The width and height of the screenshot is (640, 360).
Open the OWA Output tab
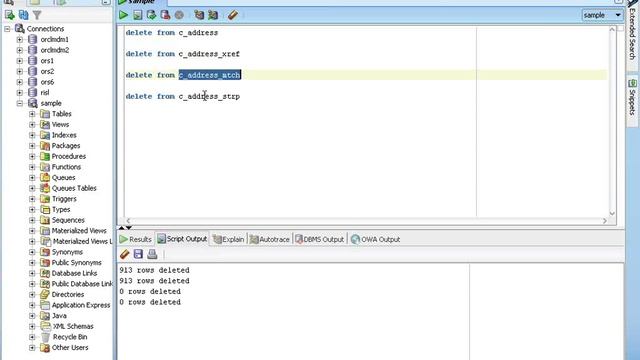tap(376, 239)
